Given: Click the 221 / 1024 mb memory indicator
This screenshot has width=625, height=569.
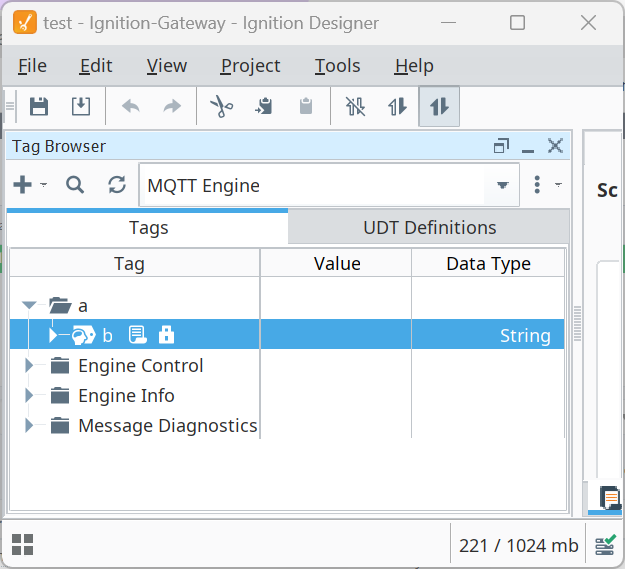Looking at the screenshot, I should click(518, 545).
